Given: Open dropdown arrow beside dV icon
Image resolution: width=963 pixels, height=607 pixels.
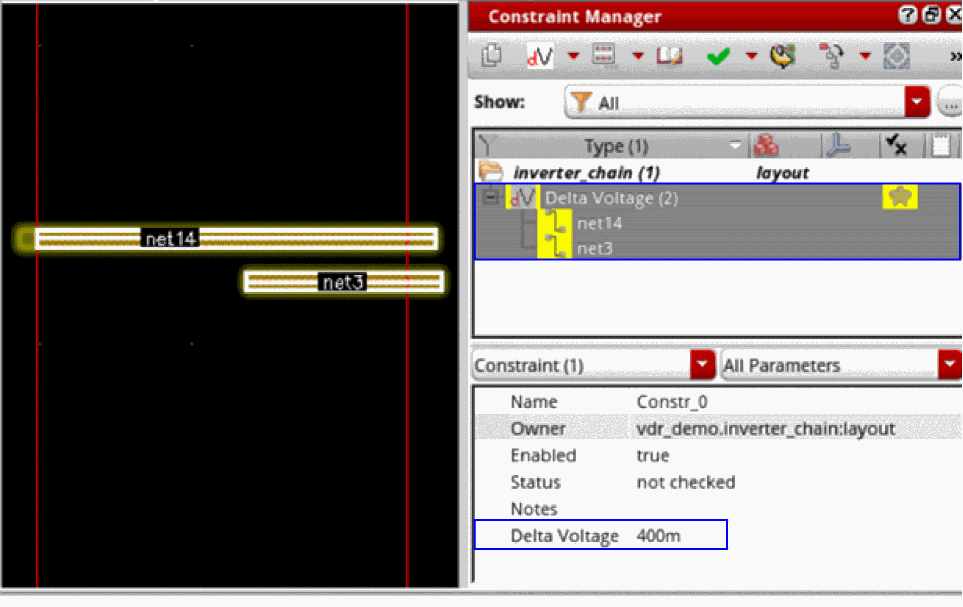Looking at the screenshot, I should coord(573,56).
